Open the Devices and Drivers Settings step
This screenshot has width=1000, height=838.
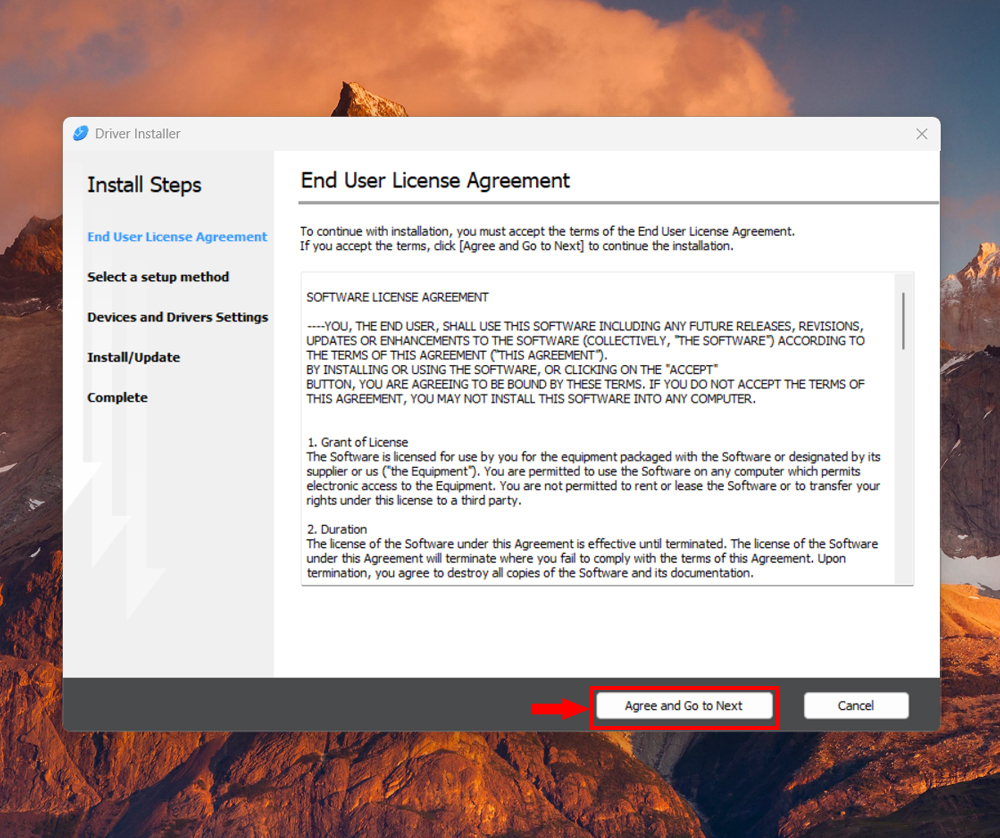point(178,317)
